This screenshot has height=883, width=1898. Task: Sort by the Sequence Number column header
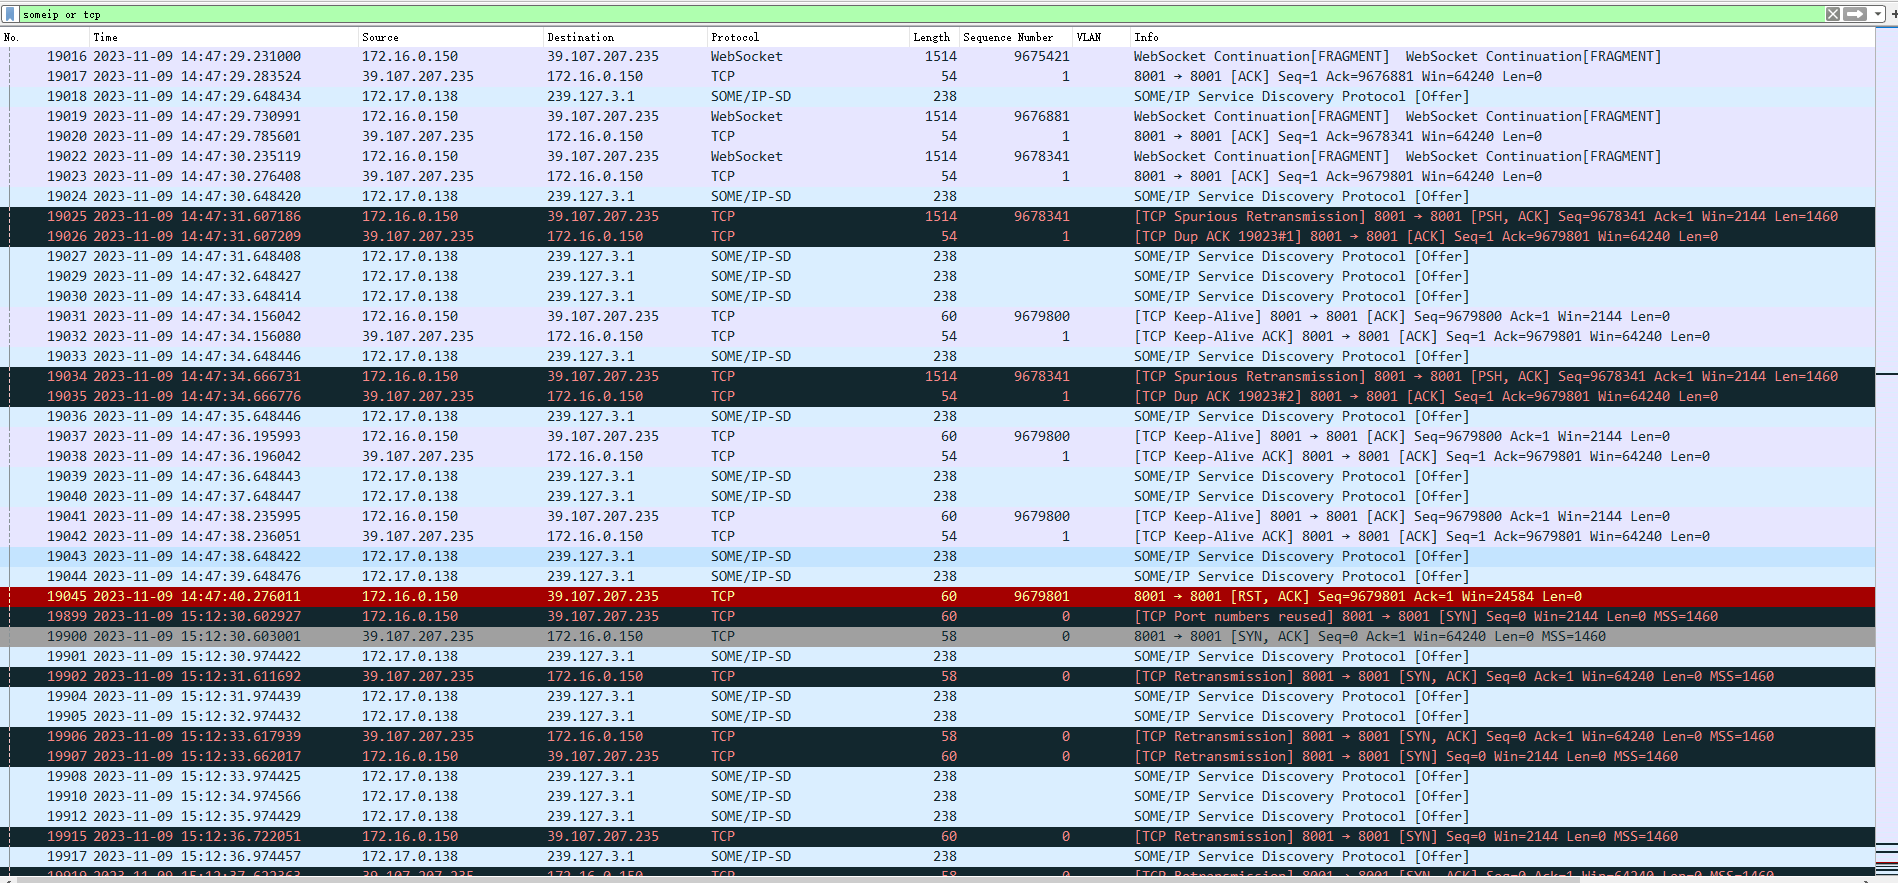pyautogui.click(x=1016, y=37)
